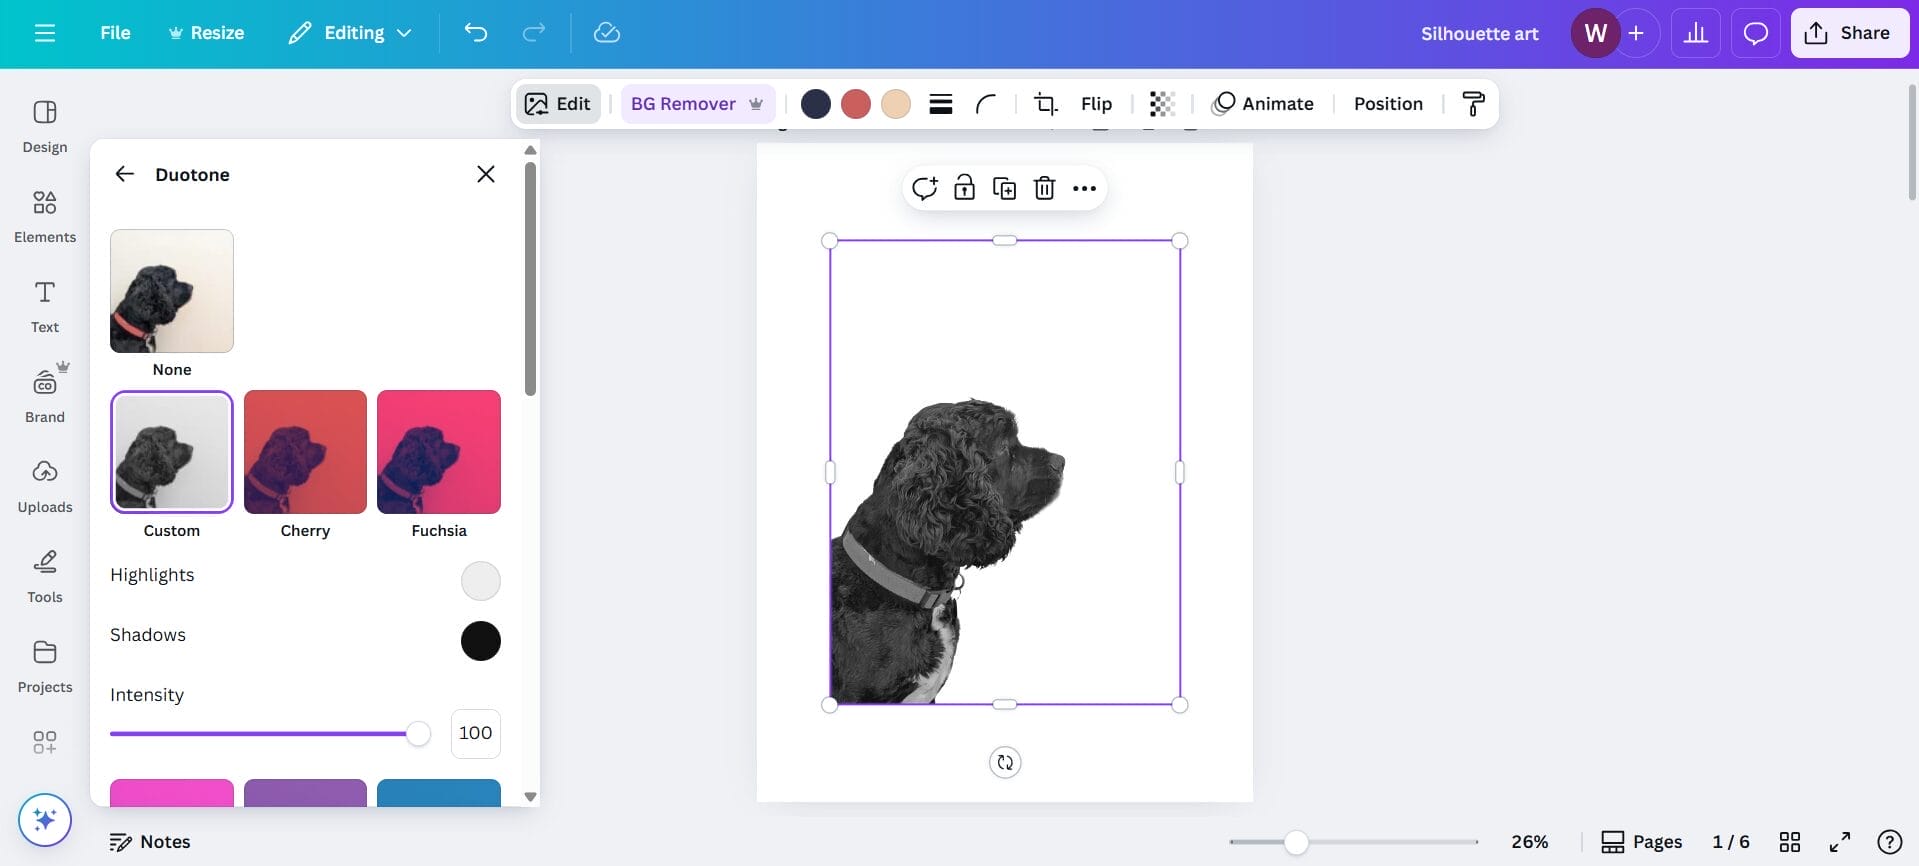Open the transparency checkerboard icon

(x=1162, y=104)
